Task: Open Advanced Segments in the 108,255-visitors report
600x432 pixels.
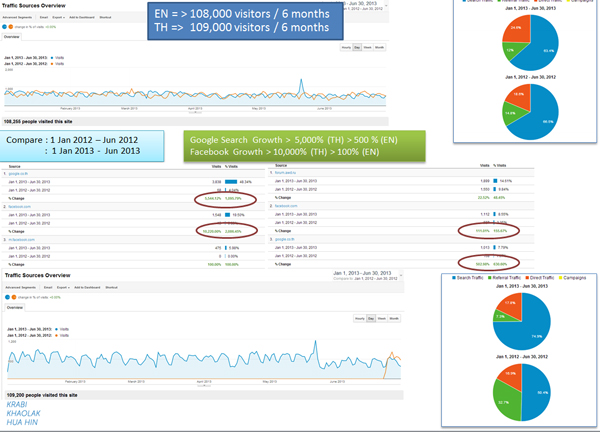Action: (18, 17)
